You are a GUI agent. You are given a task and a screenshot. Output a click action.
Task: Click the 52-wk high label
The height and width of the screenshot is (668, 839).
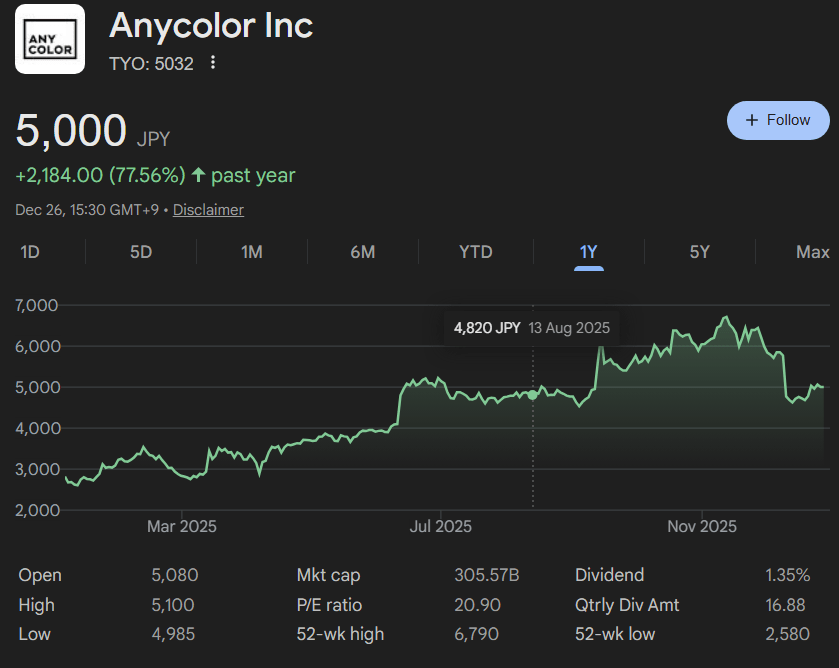[340, 634]
